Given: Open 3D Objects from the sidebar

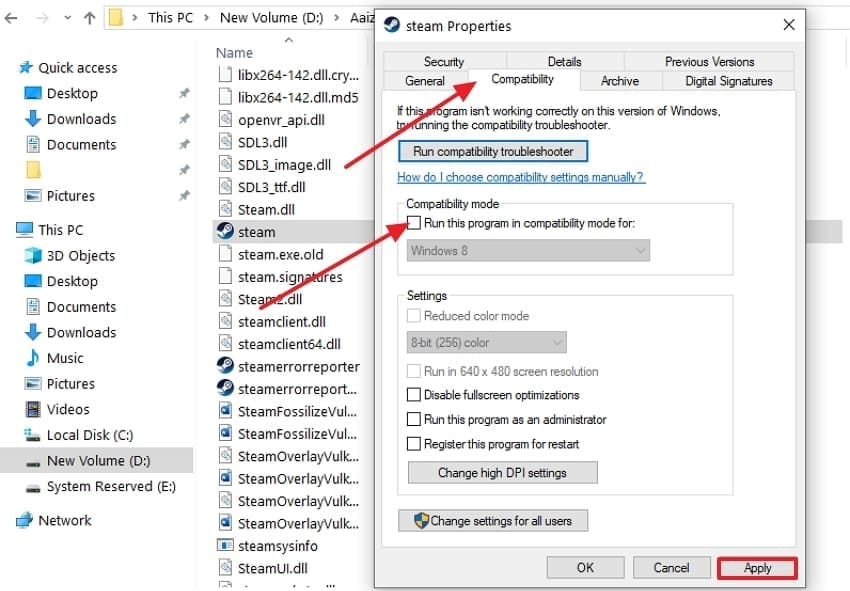Looking at the screenshot, I should pos(66,255).
